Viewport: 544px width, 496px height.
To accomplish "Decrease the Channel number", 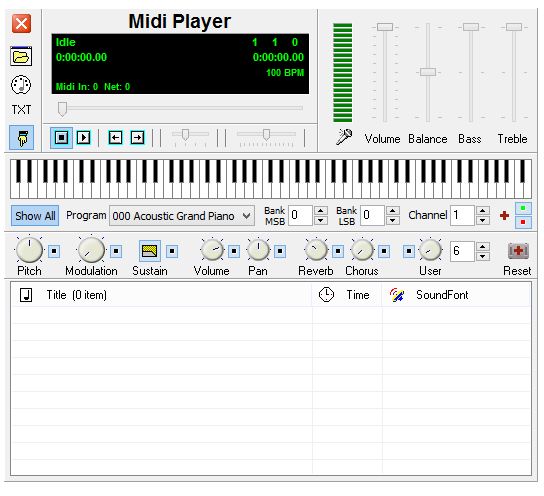I will (x=483, y=220).
